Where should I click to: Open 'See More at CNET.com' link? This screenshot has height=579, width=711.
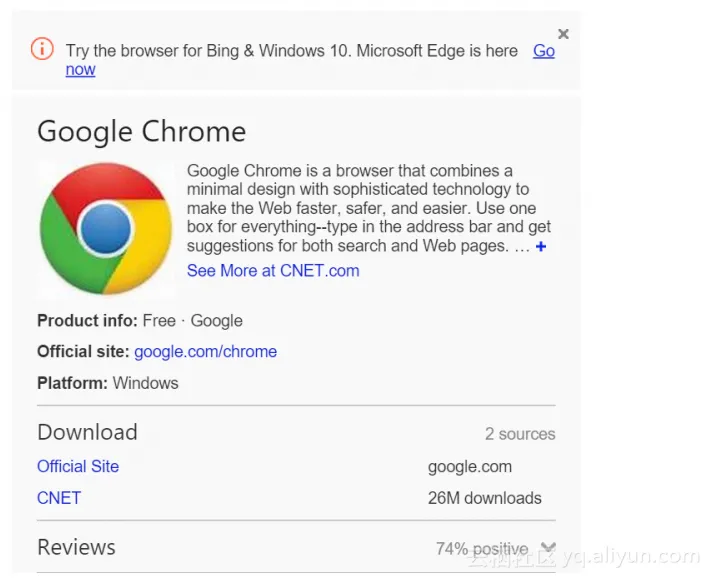273,271
